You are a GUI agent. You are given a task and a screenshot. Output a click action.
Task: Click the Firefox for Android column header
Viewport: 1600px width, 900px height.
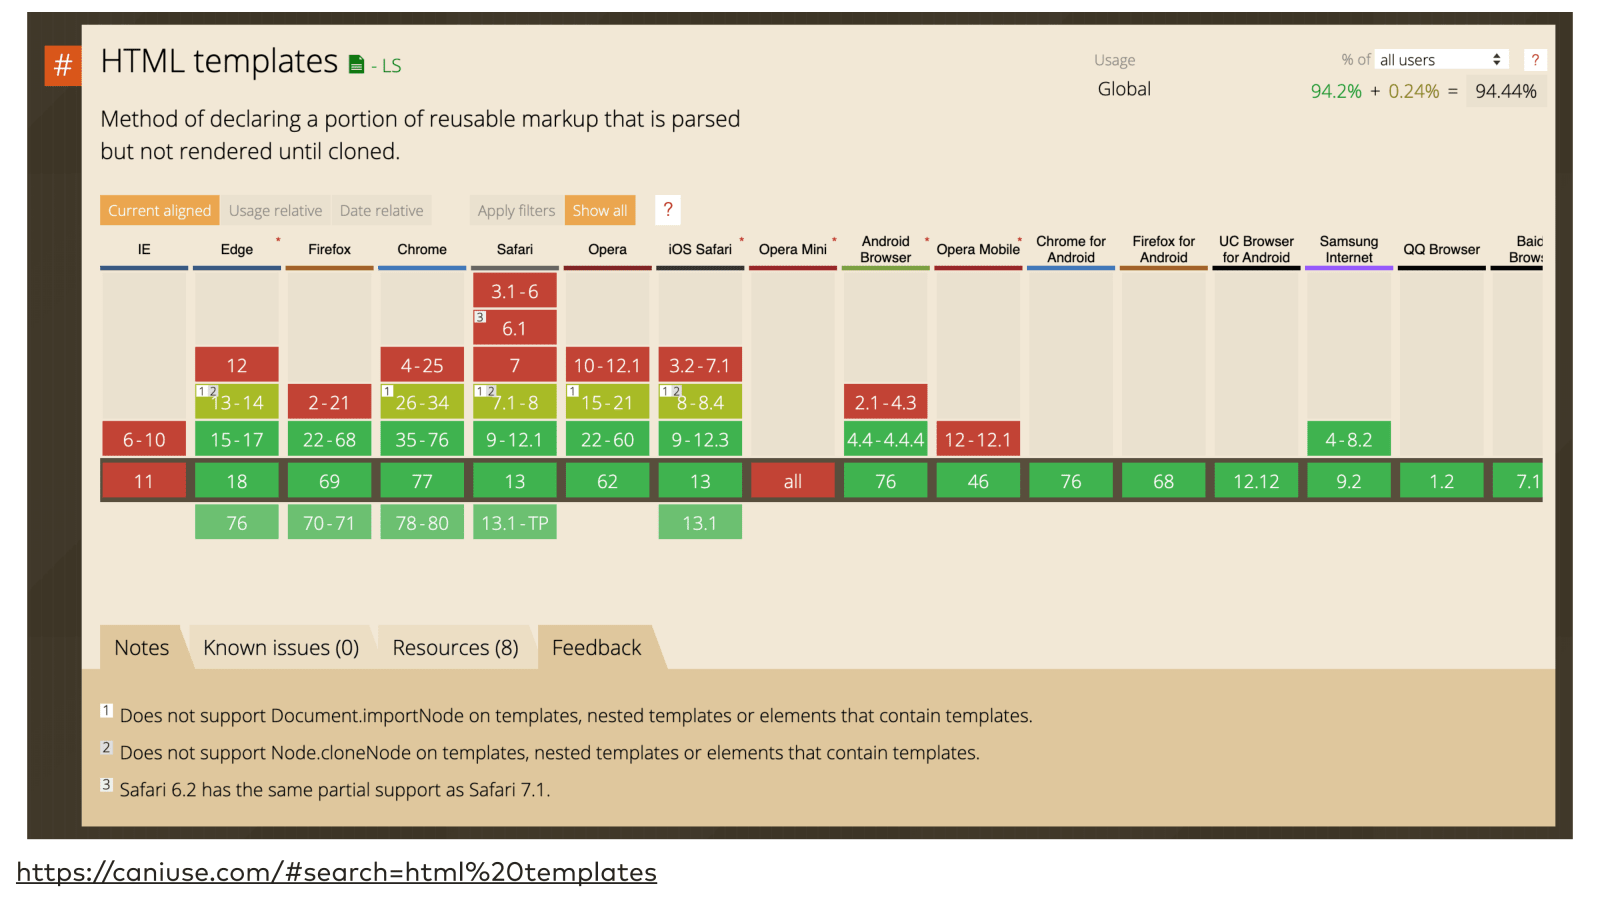click(1164, 249)
